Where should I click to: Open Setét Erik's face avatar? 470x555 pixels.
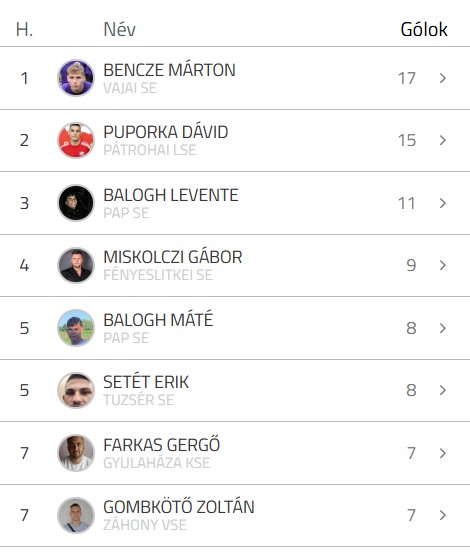76,390
